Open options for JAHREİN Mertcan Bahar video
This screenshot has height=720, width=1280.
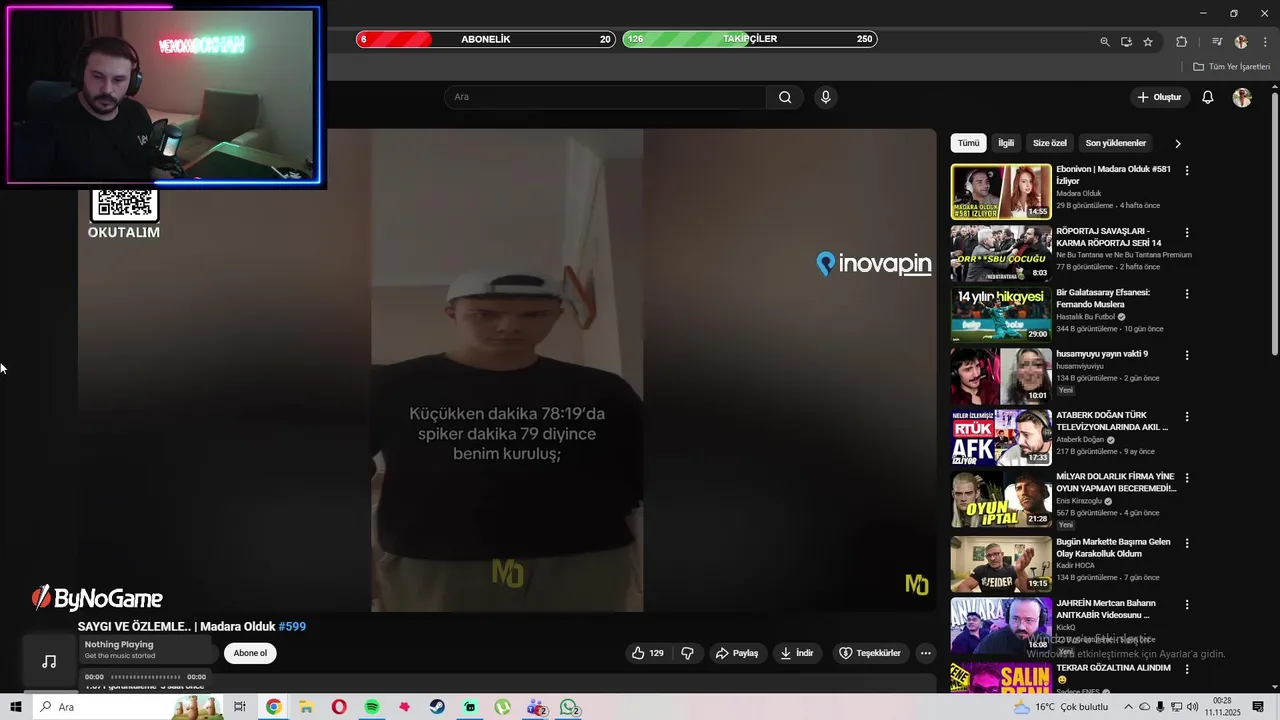1187,605
